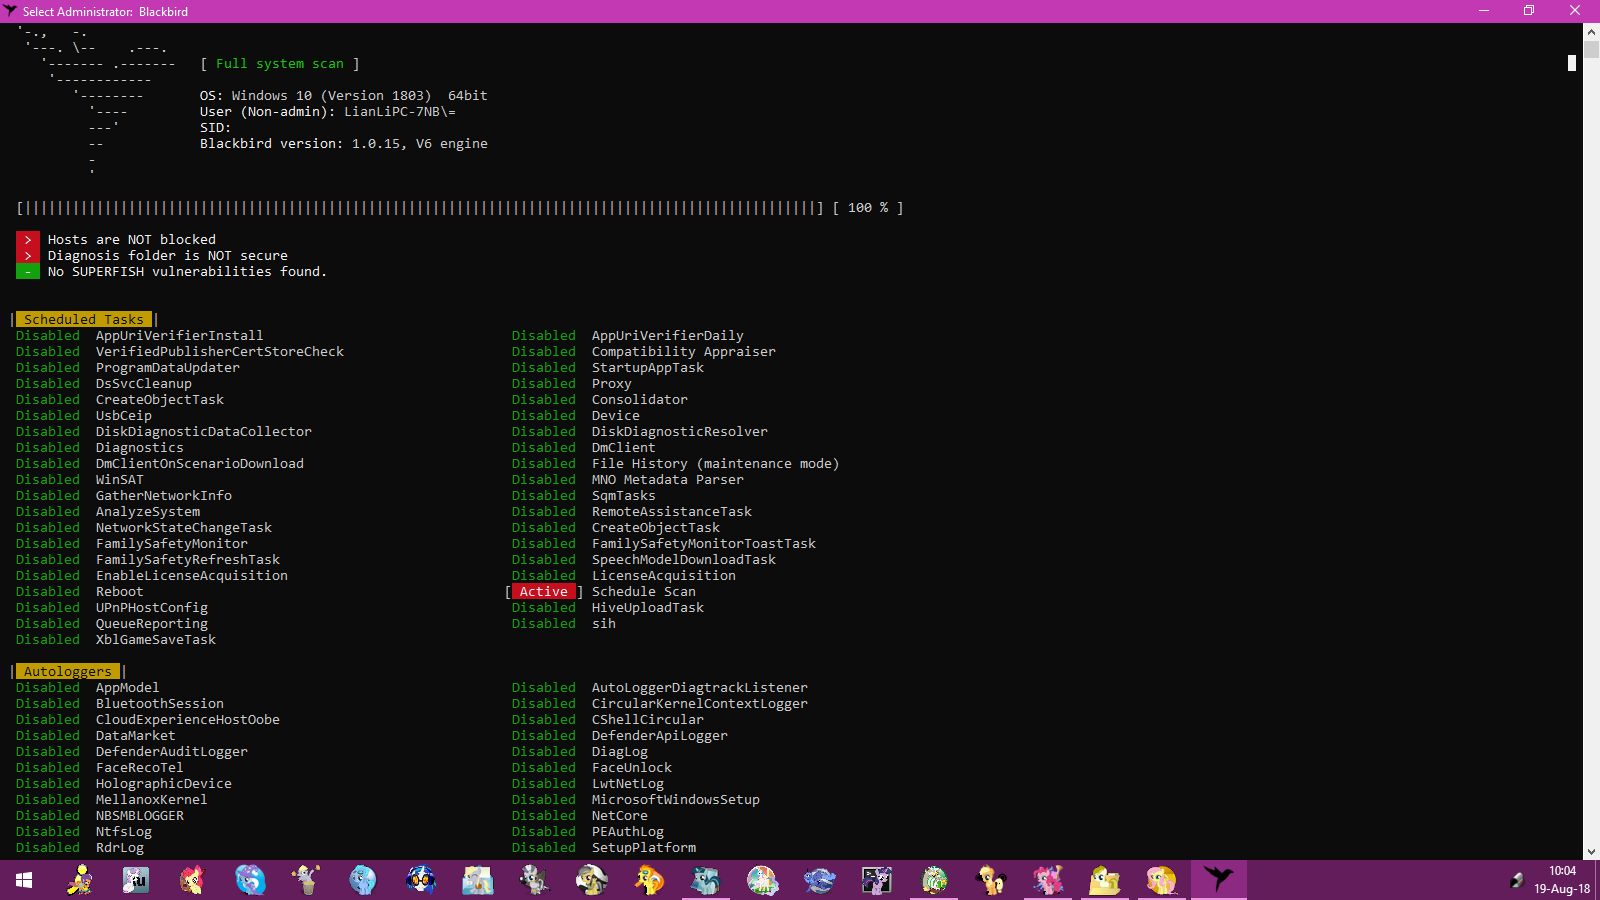Launch the Twilight Sparkle command-prompt taskbar icon

877,880
